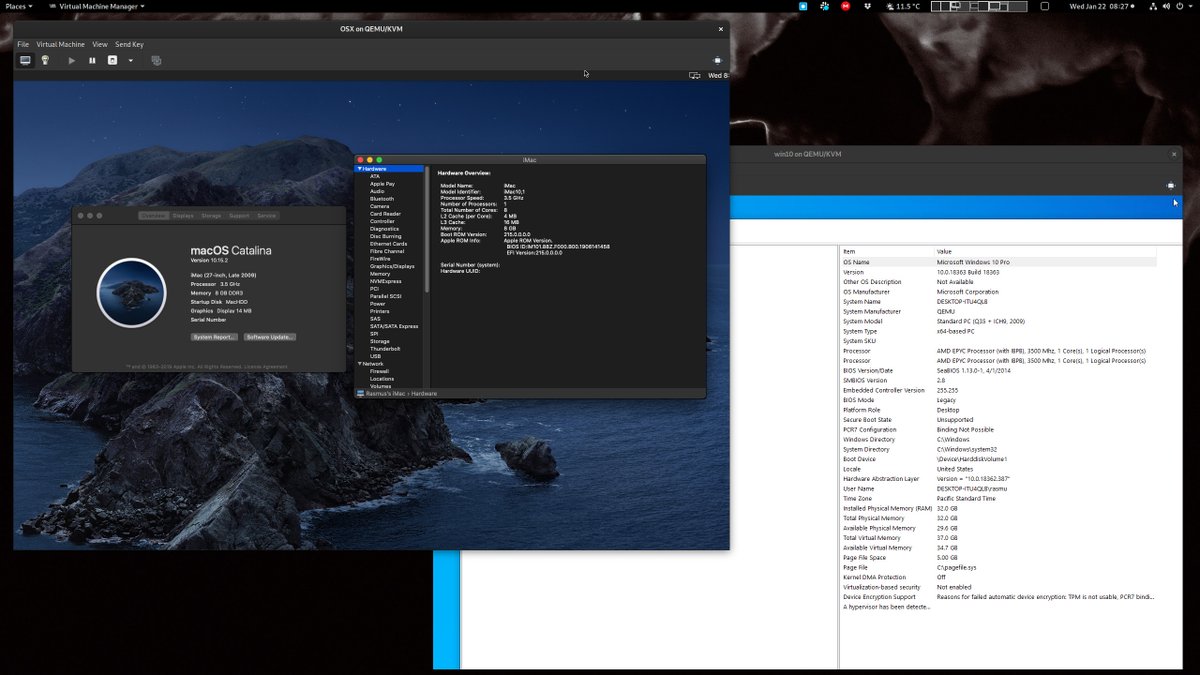Click Rasmus's iMac in path bar
The width and height of the screenshot is (1200, 675).
click(x=383, y=394)
